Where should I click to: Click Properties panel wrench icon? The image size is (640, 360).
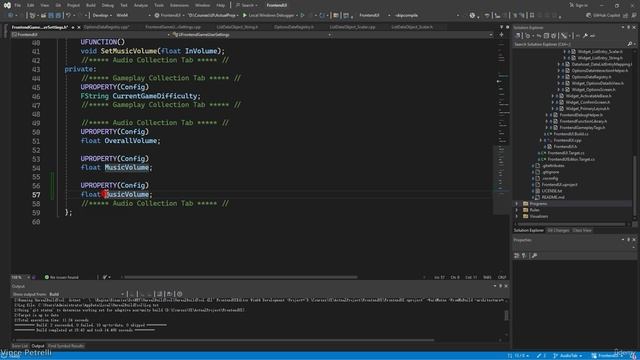click(534, 256)
